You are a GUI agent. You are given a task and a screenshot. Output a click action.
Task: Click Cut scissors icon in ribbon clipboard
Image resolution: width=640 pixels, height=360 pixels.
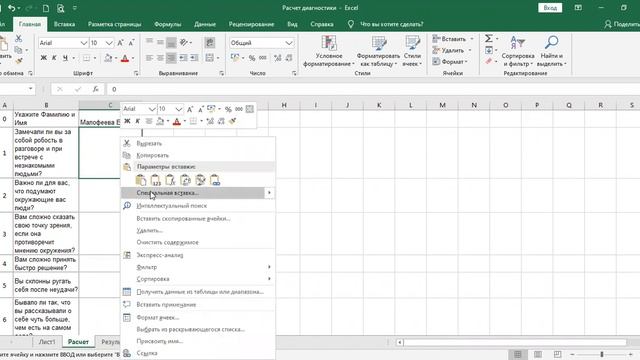pos(18,39)
